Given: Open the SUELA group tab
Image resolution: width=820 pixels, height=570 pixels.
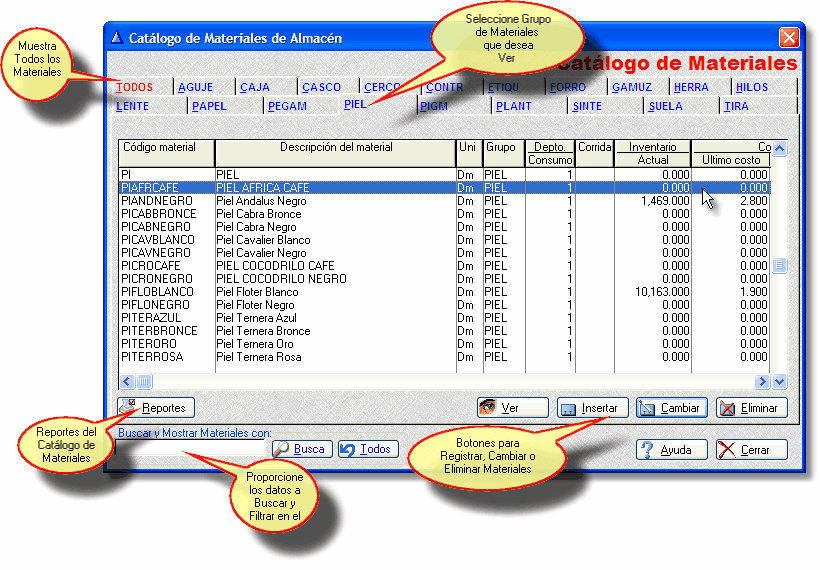Looking at the screenshot, I should point(665,106).
